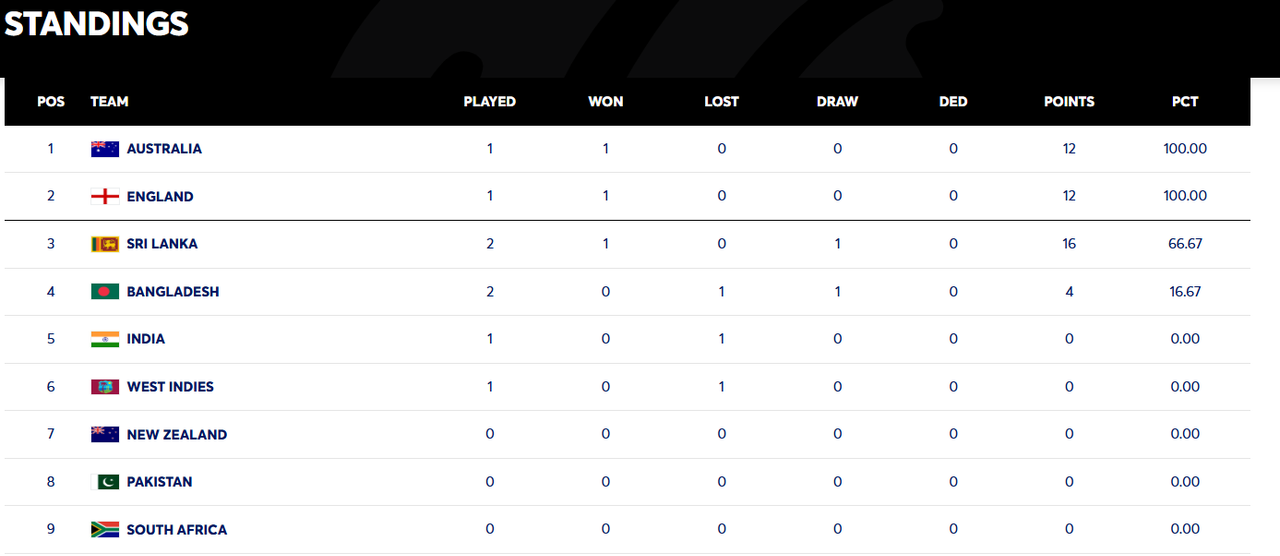Select the WON column header
This screenshot has height=556, width=1280.
(606, 102)
